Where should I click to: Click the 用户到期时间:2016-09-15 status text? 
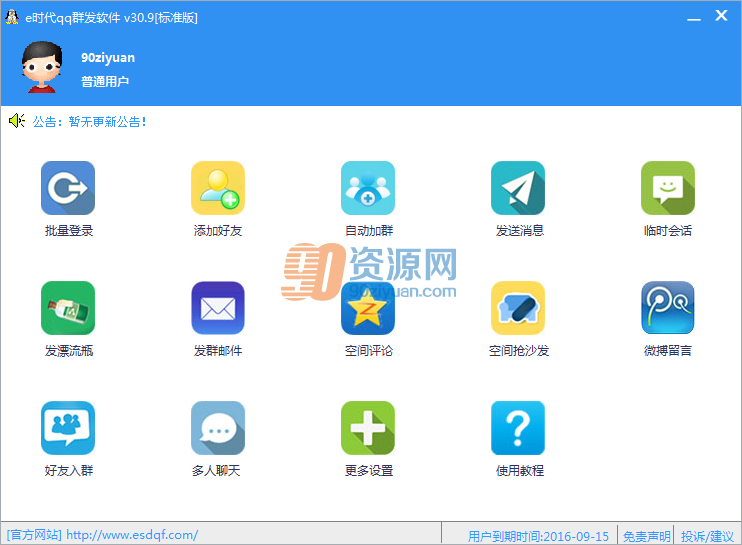point(538,536)
